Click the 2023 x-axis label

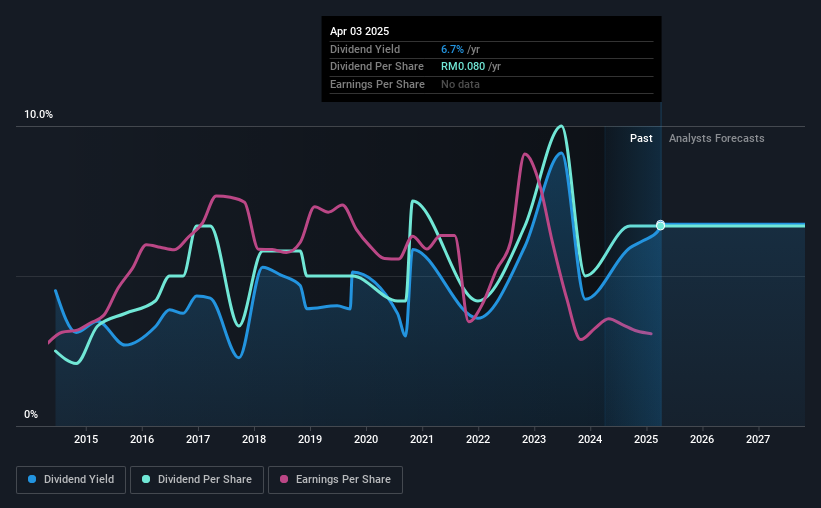pos(534,439)
